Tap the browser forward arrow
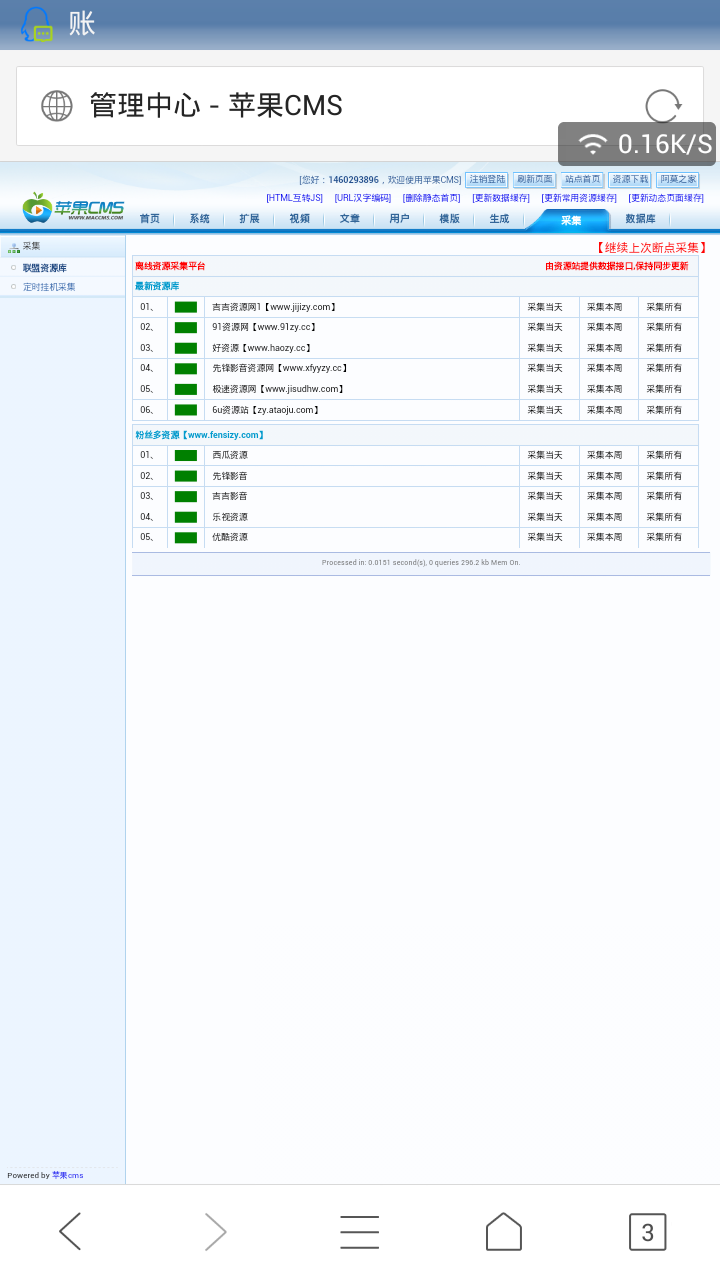The height and width of the screenshot is (1280, 720). (215, 1231)
